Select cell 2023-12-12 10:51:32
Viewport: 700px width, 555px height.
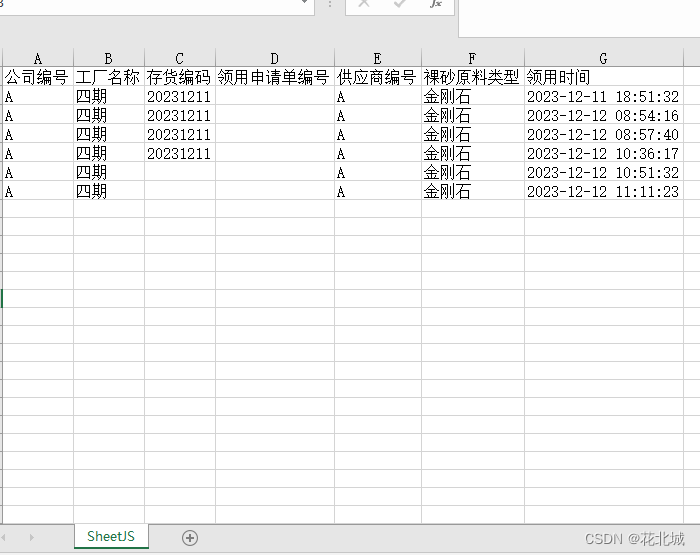[604, 172]
